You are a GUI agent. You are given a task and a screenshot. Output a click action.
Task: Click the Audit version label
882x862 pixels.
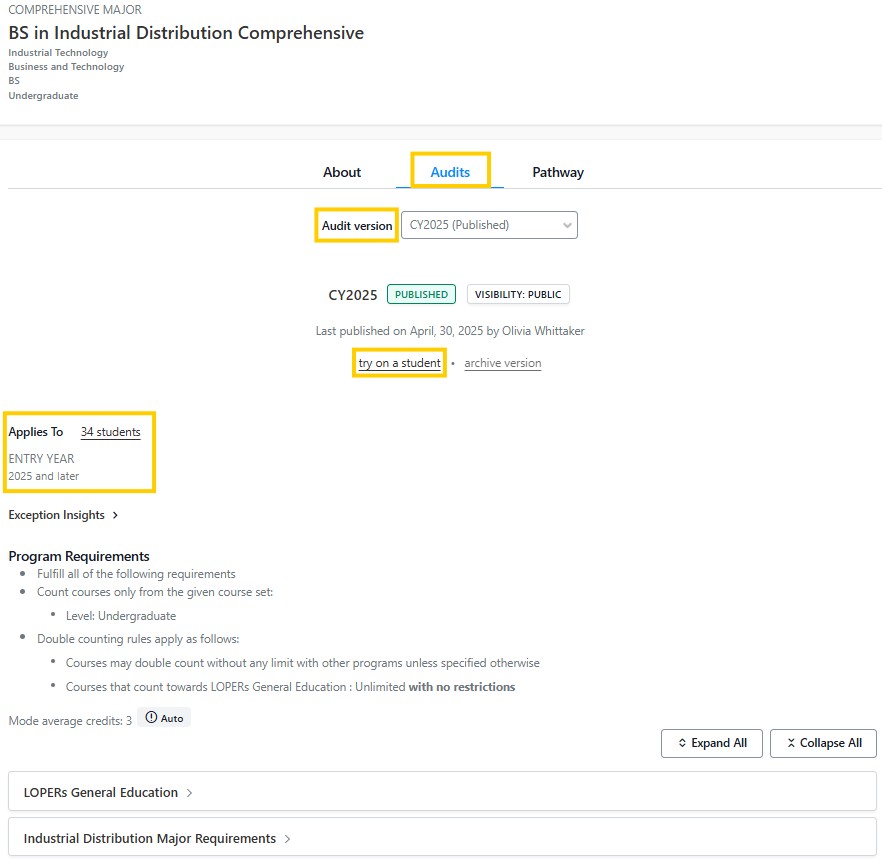click(357, 226)
